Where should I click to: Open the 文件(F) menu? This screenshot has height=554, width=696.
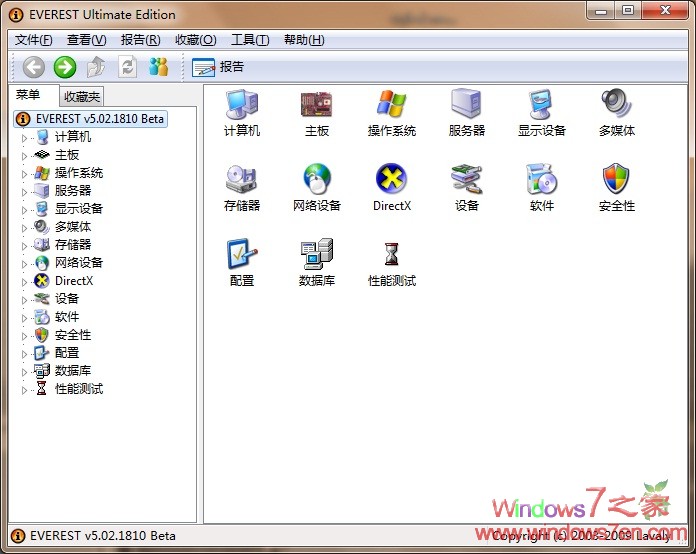coord(34,40)
